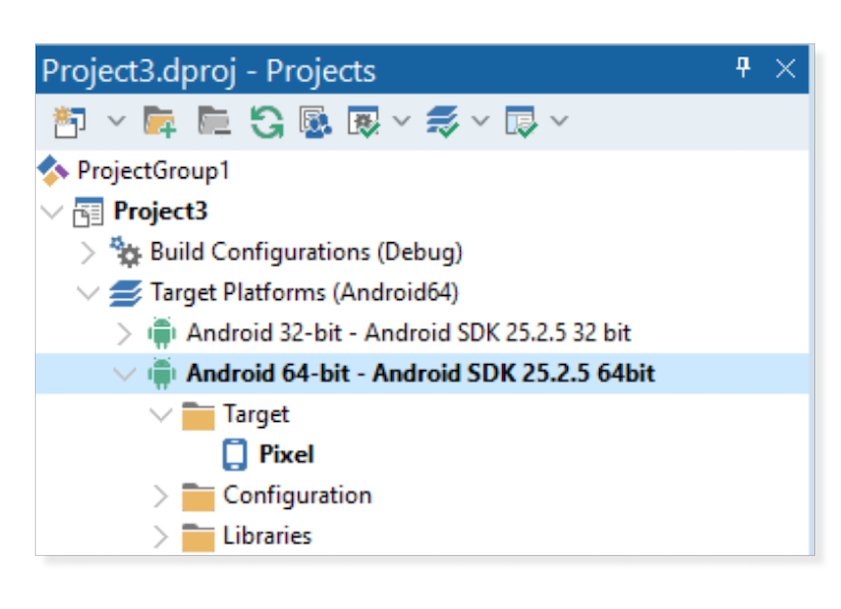Open dropdown next to the views toolbar icon

click(559, 121)
